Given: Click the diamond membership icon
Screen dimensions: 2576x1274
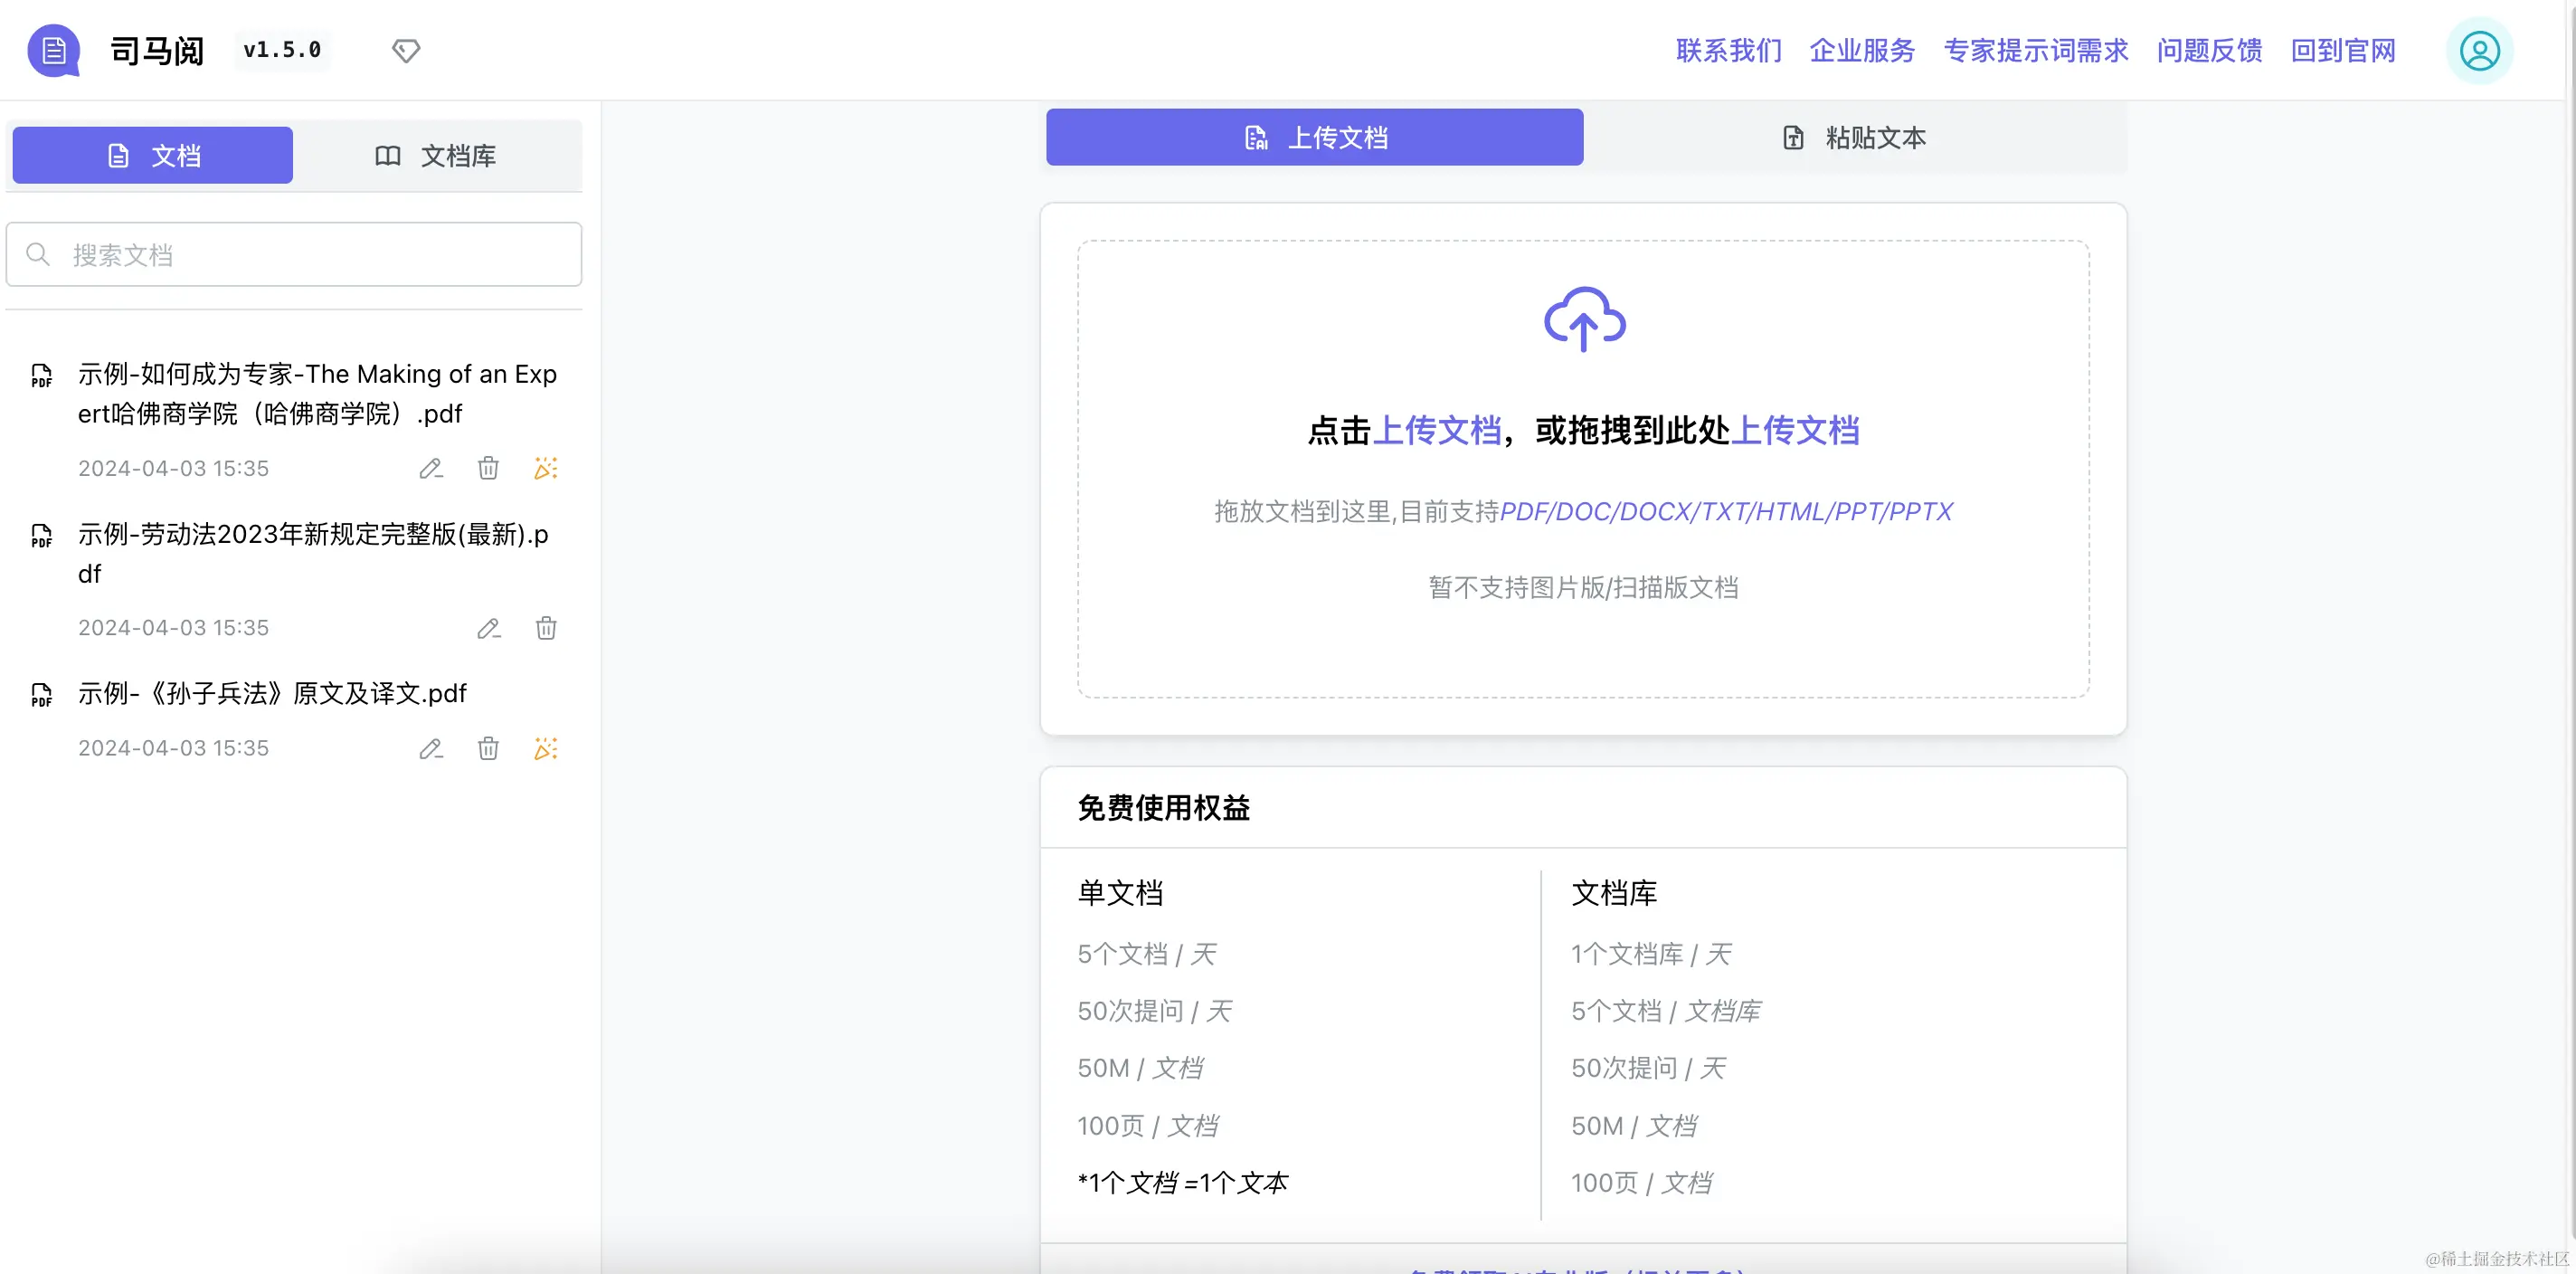Looking at the screenshot, I should point(405,50).
